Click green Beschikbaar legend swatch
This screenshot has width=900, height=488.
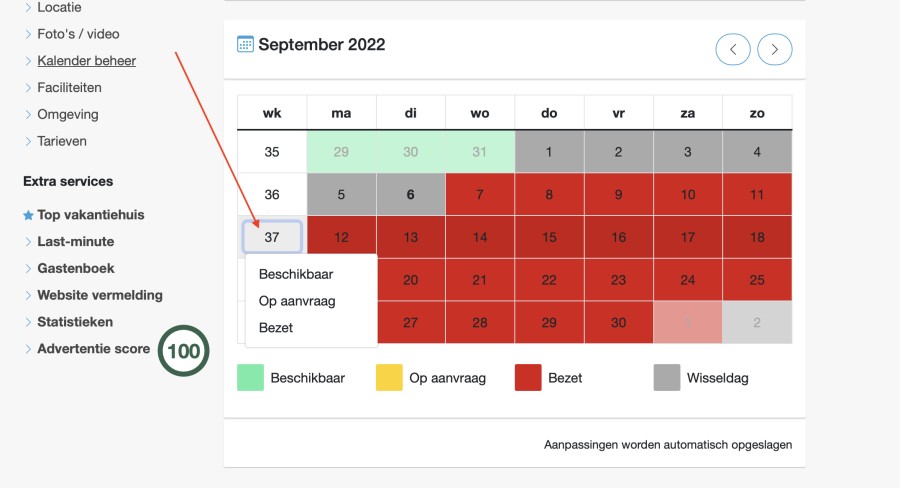(250, 377)
